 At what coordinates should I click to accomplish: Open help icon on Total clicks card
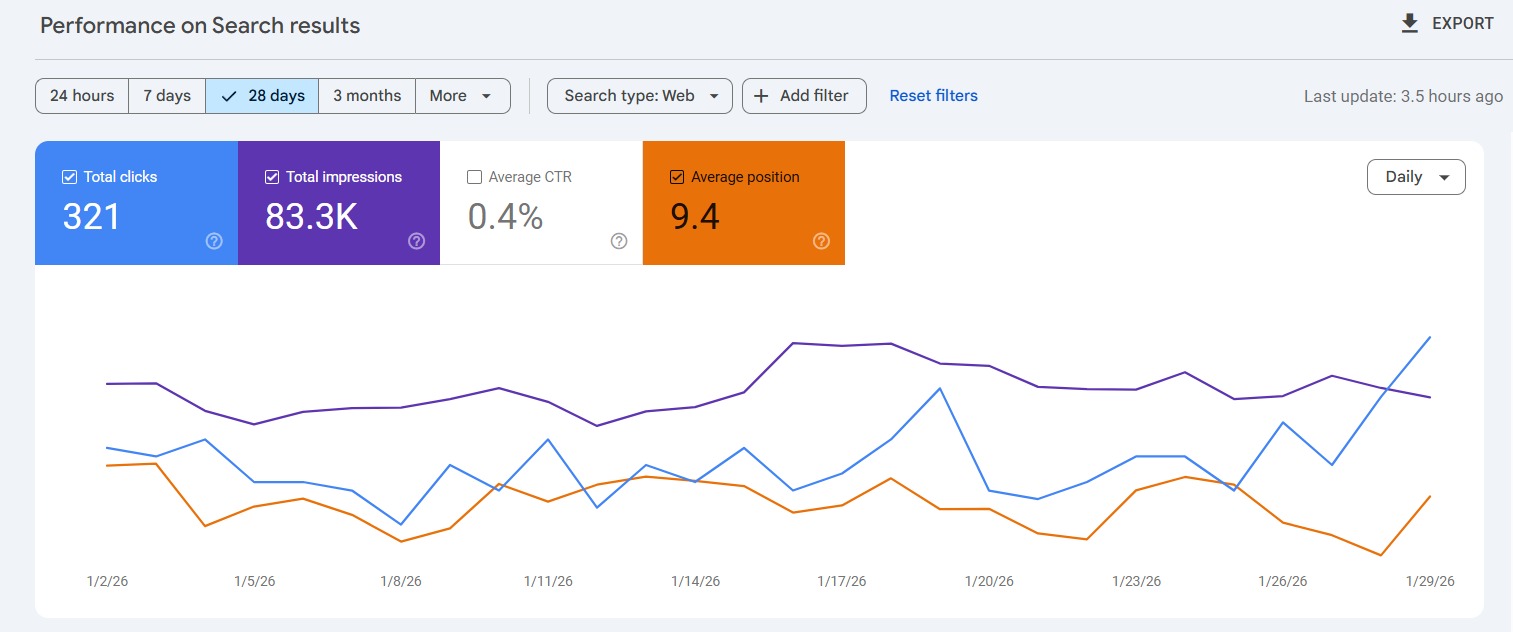(214, 241)
